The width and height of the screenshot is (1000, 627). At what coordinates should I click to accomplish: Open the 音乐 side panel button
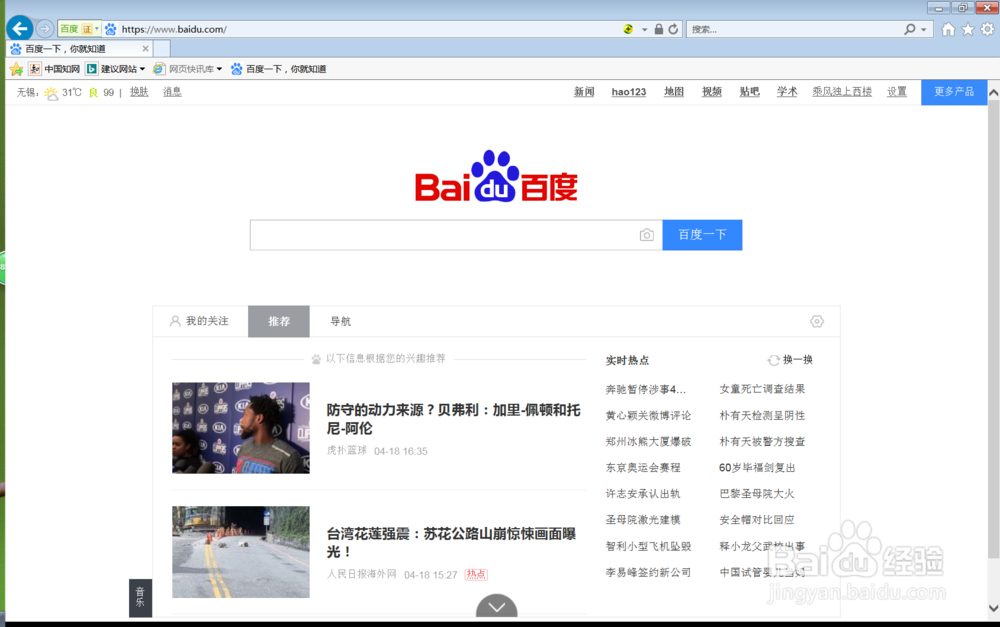[140, 598]
